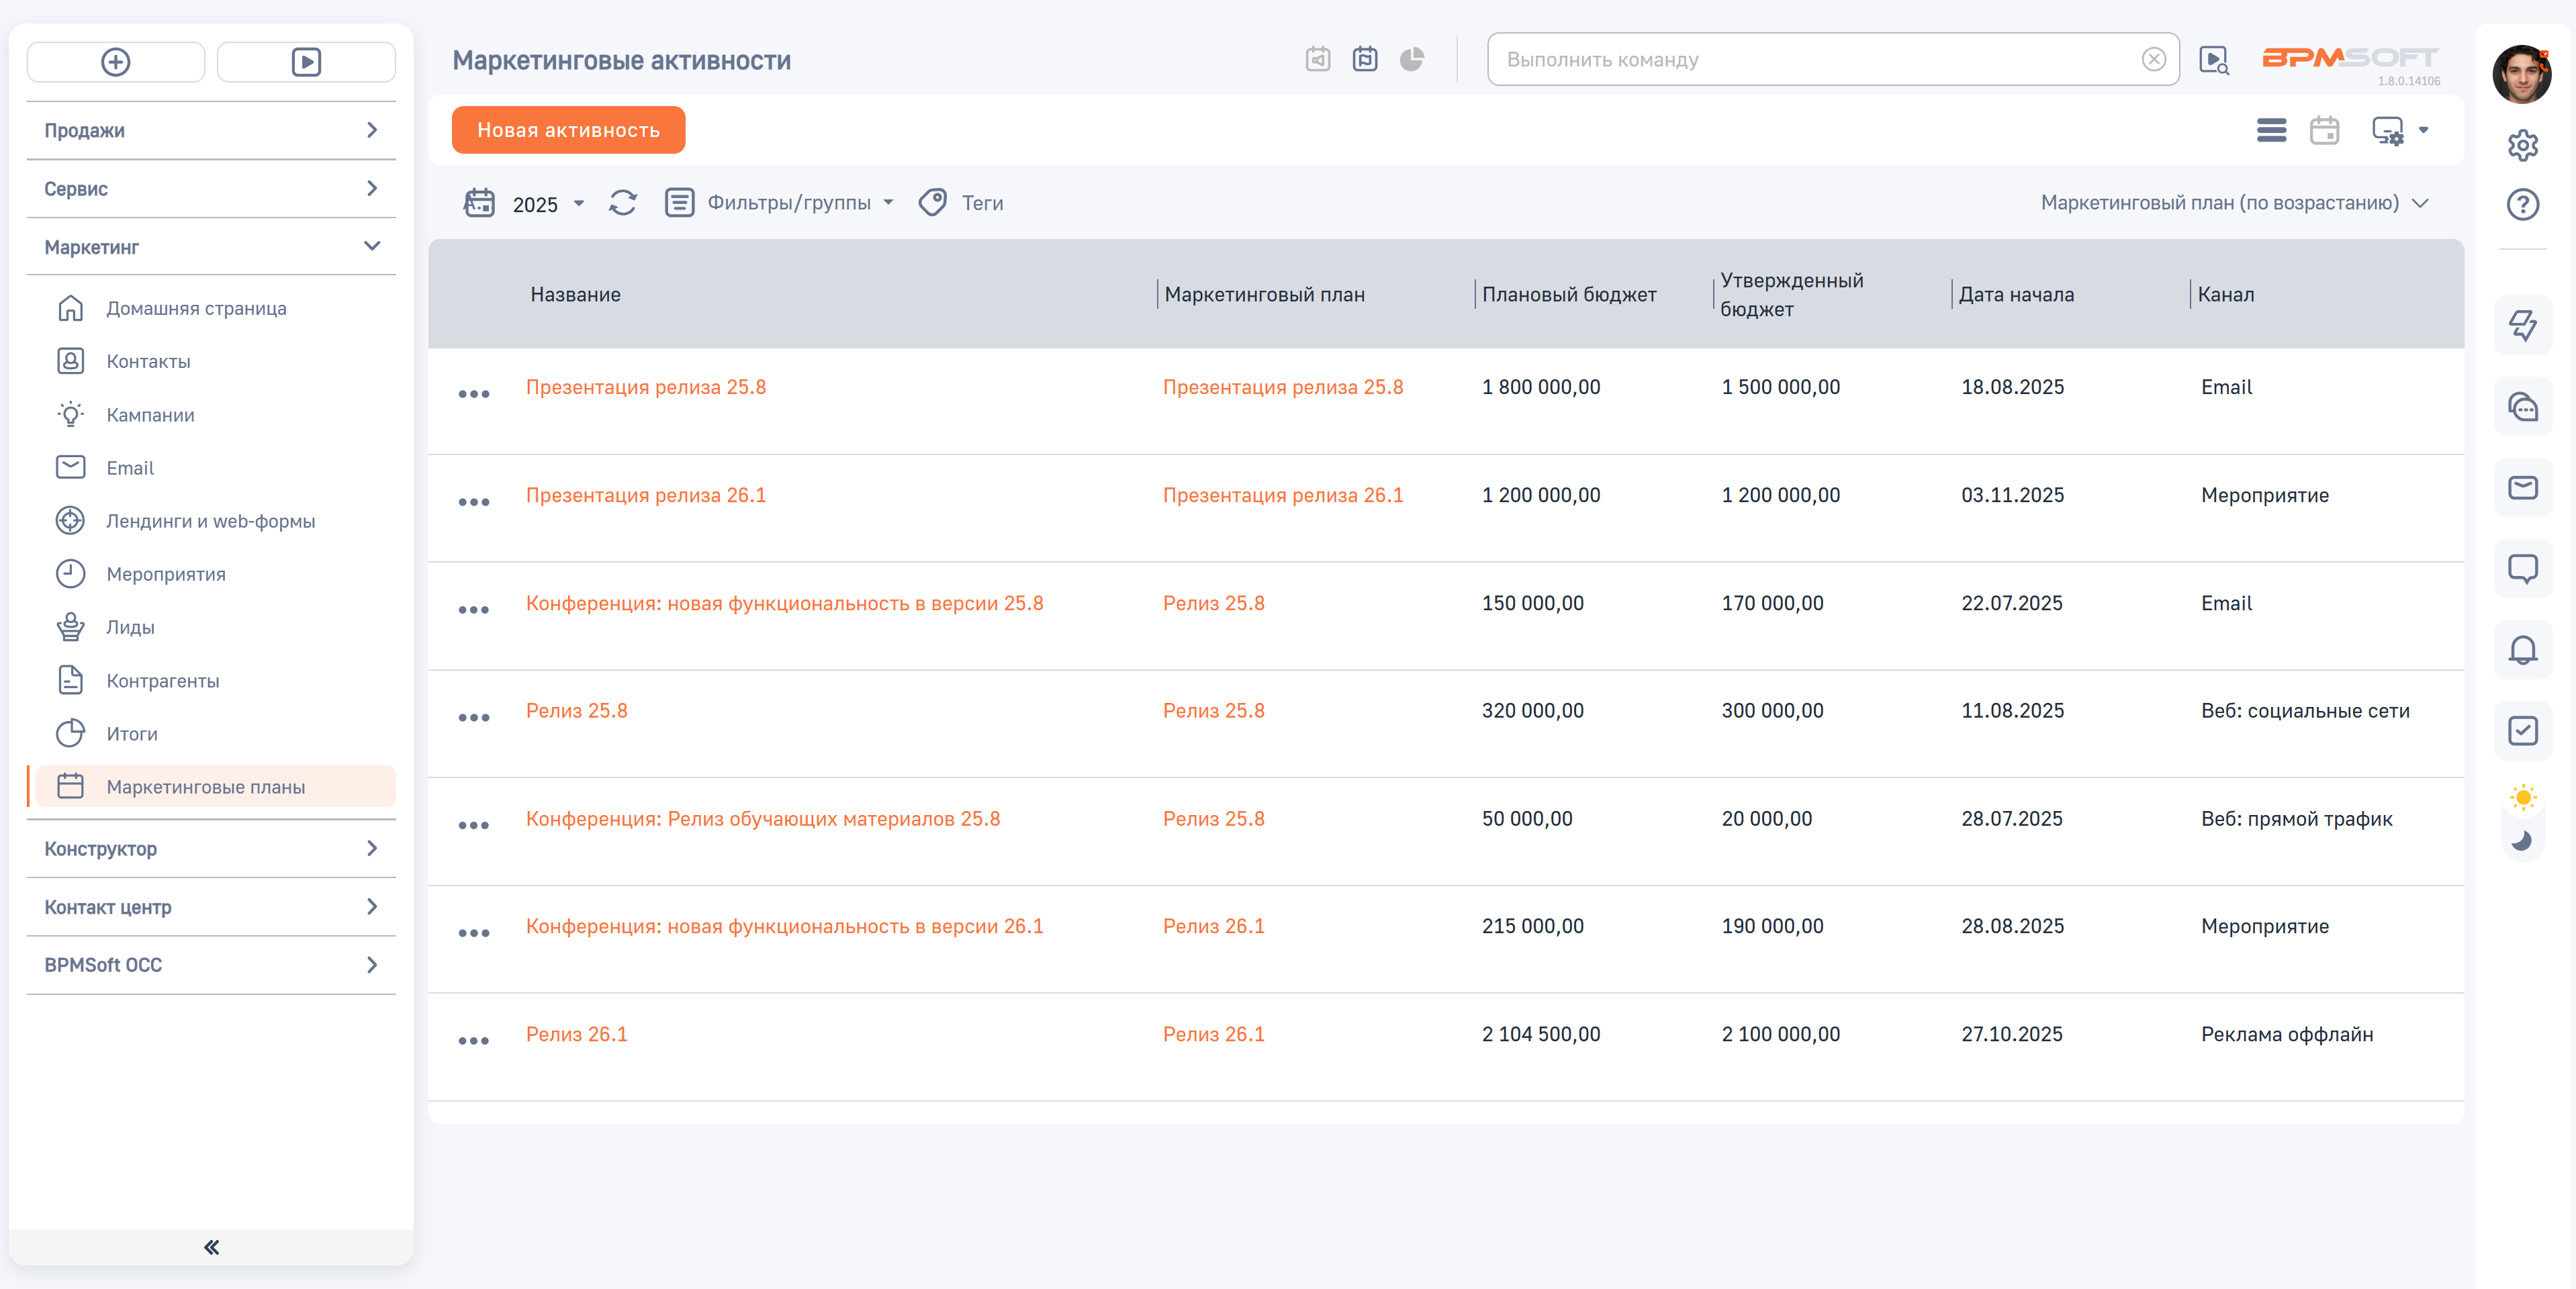The width and height of the screenshot is (2576, 1289).
Task: Click the Новая активность button
Action: click(x=568, y=130)
